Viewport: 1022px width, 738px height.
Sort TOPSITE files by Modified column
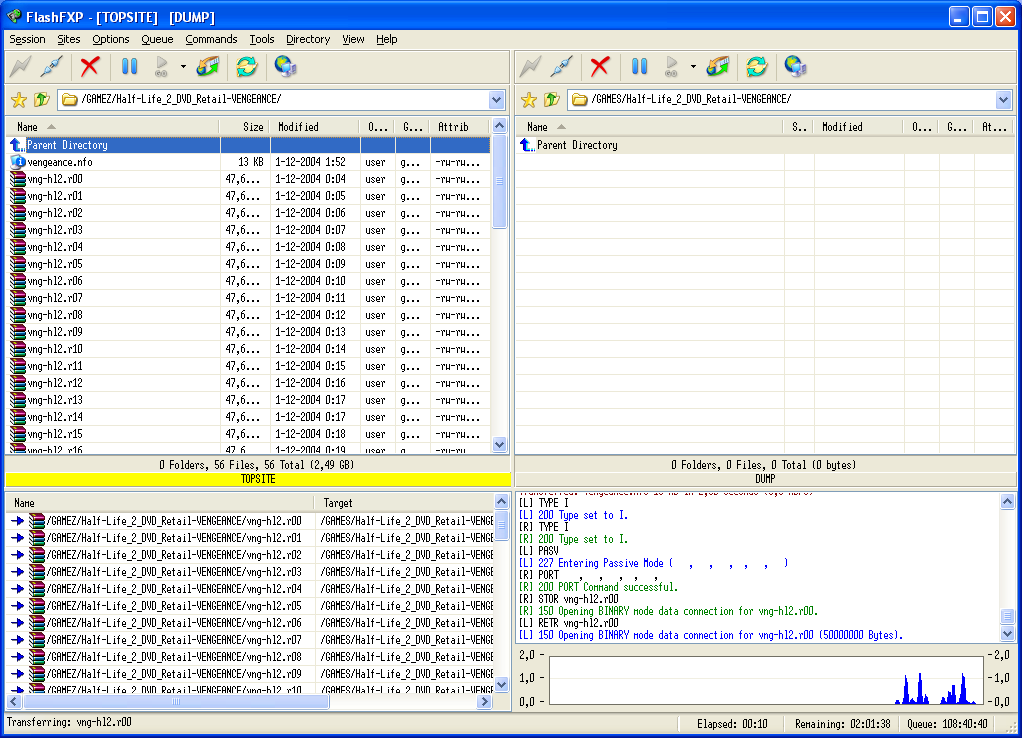pyautogui.click(x=315, y=126)
